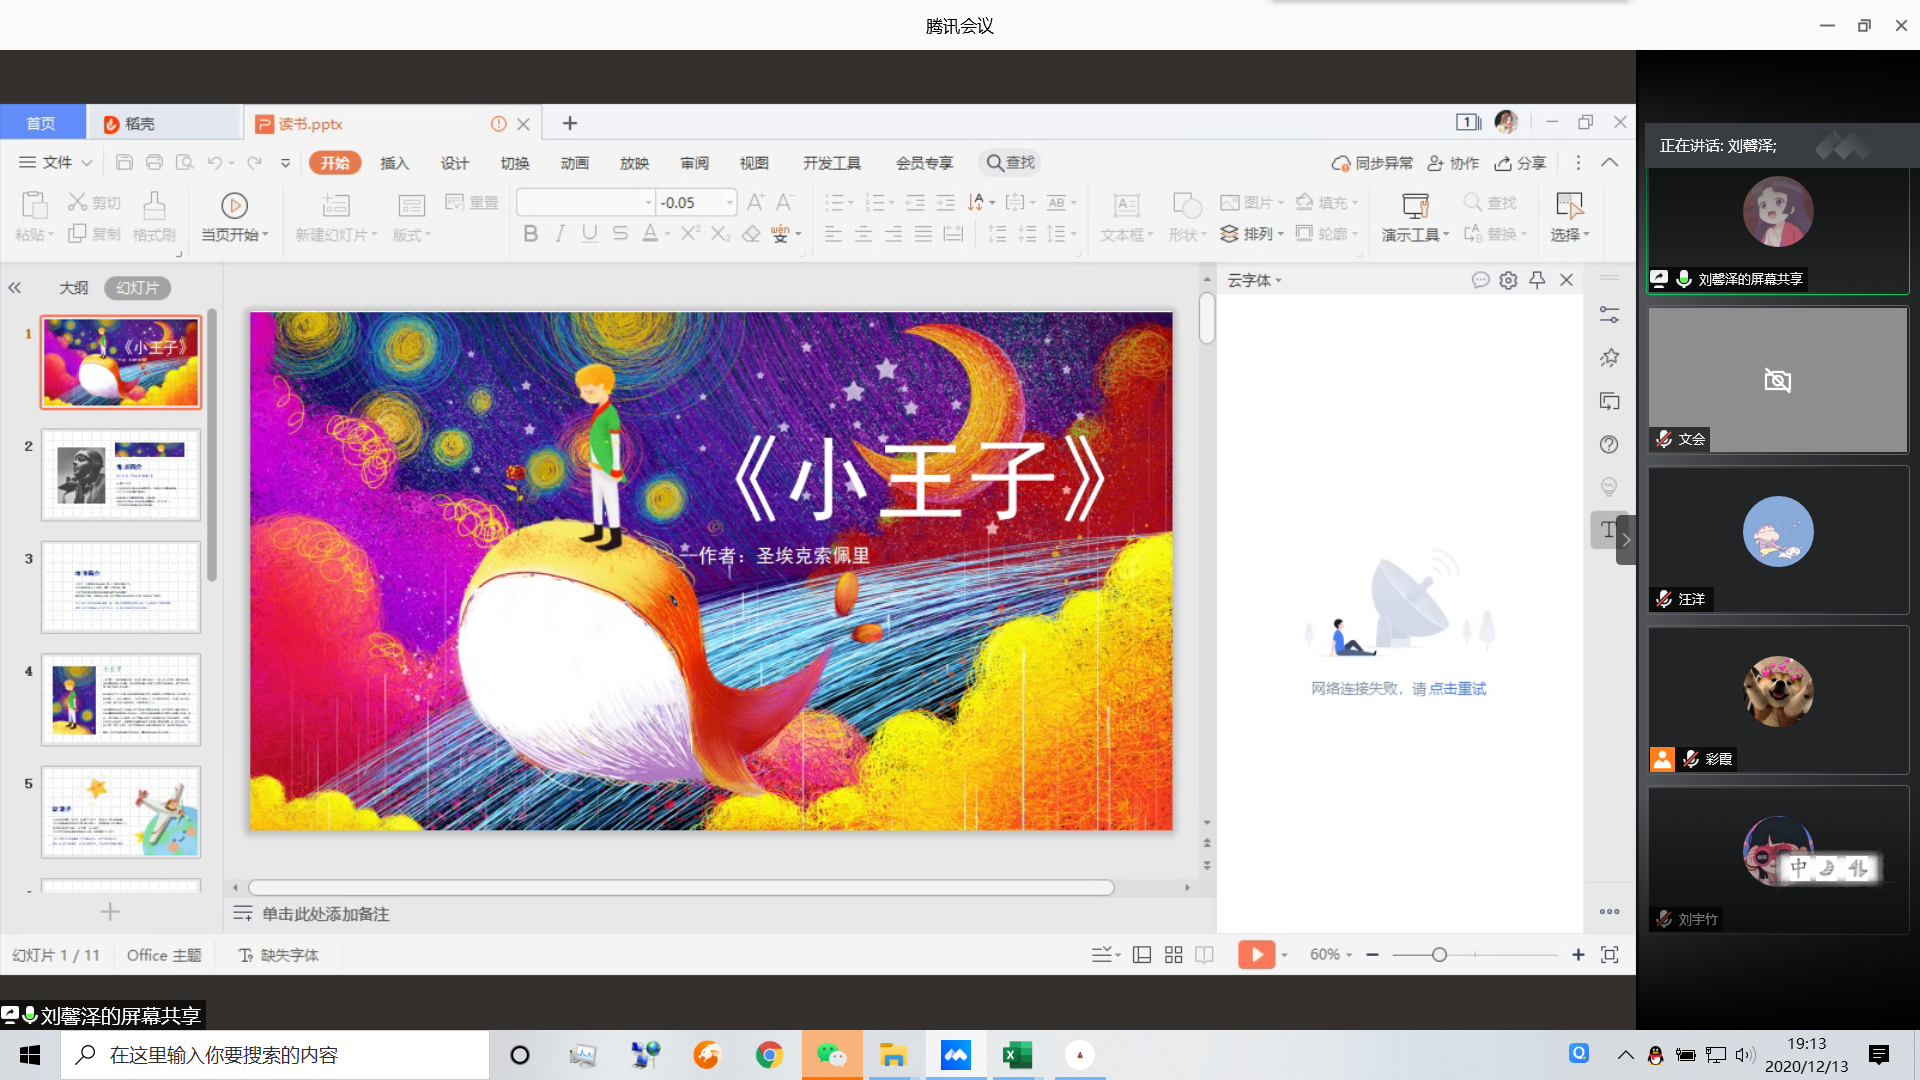Click the retry connection link

pos(1457,688)
